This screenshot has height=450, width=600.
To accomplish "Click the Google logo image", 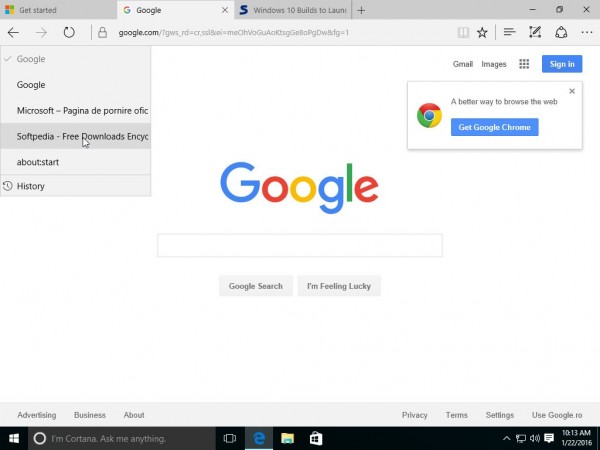I will click(299, 188).
